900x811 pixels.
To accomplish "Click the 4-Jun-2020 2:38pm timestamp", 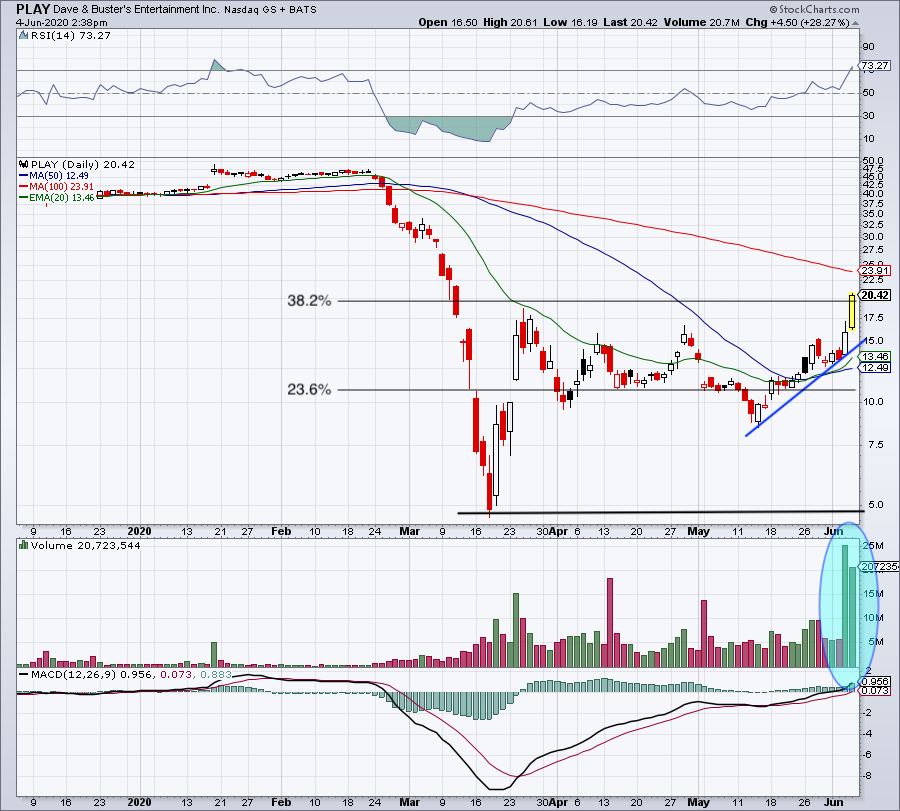I will click(x=61, y=23).
